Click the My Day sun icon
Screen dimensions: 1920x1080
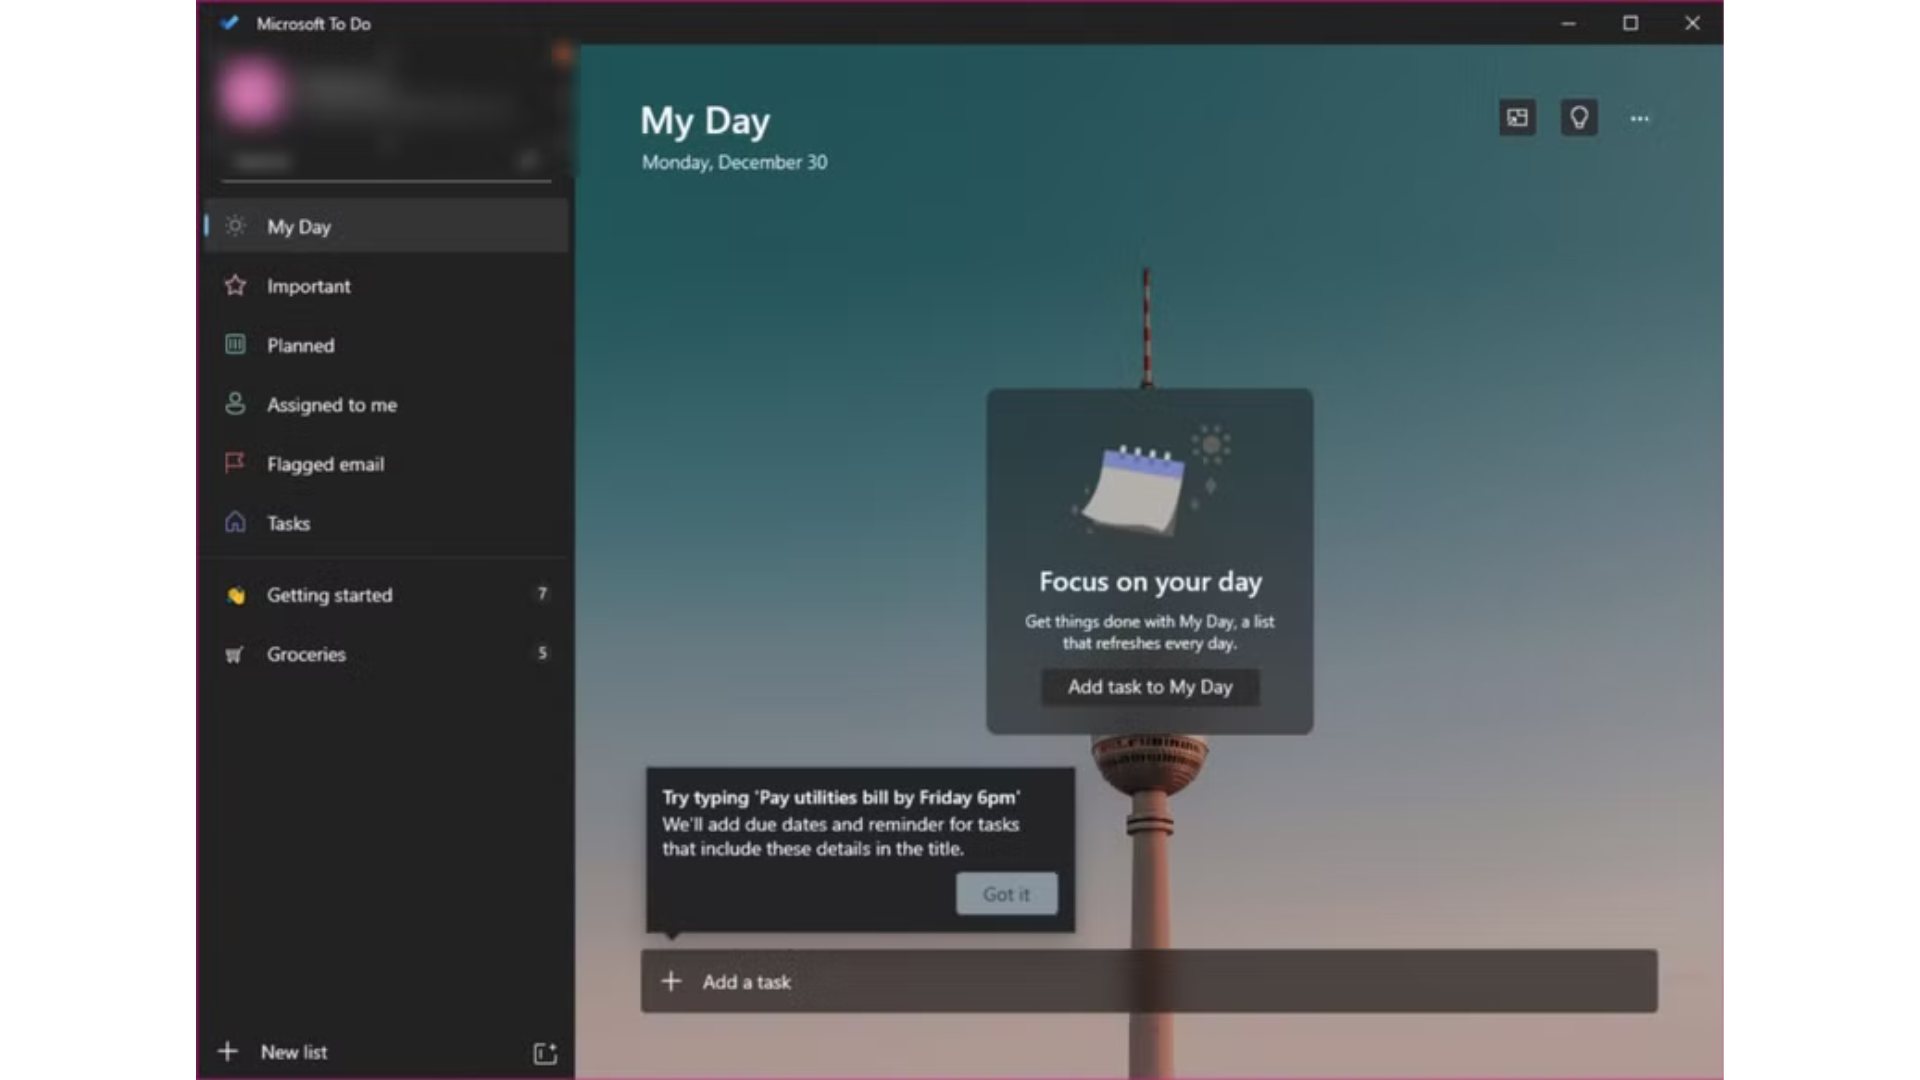[x=235, y=226]
